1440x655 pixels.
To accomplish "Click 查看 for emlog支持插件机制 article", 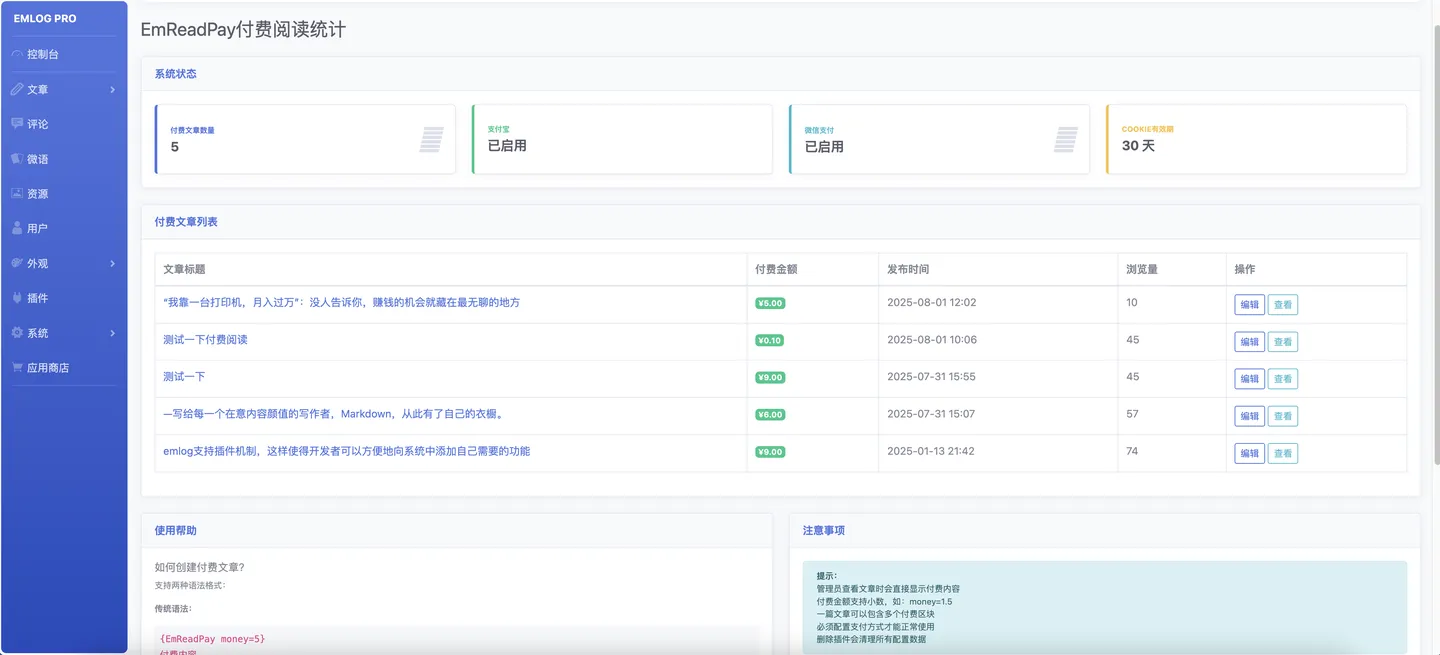I will 1283,453.
